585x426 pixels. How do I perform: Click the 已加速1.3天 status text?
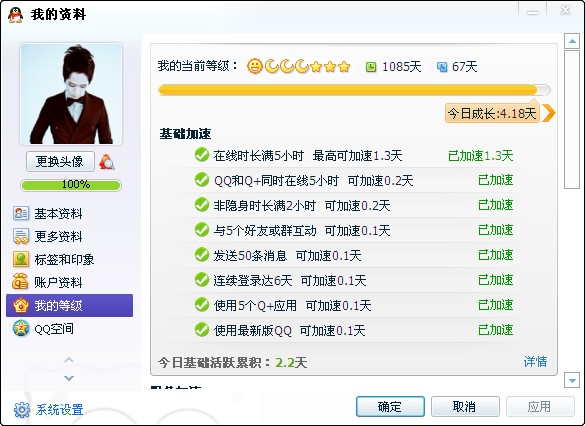coord(481,155)
